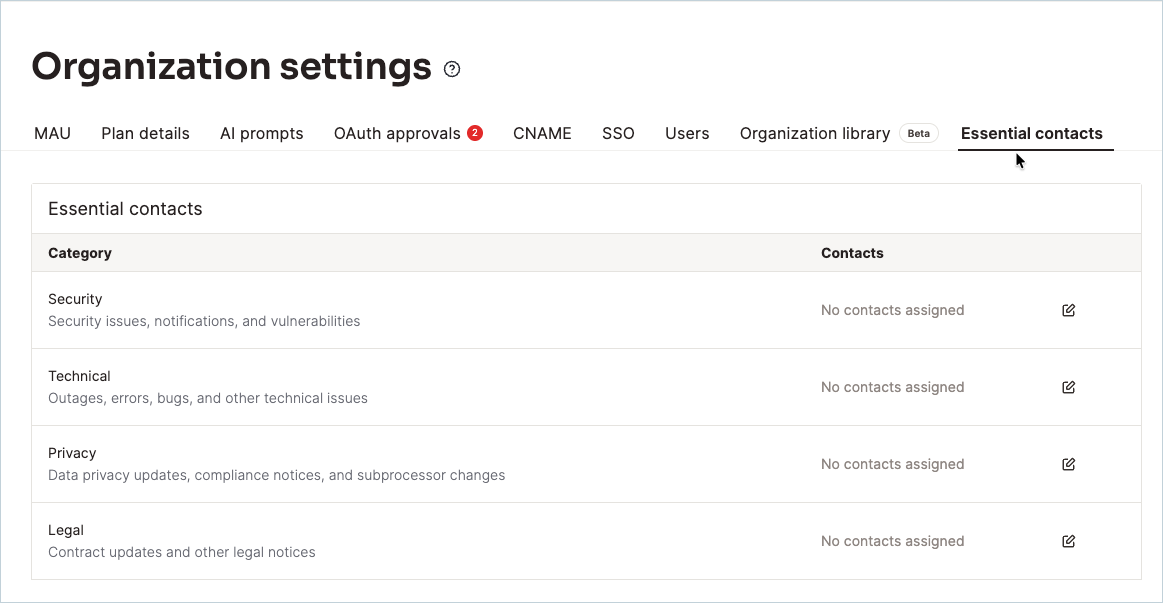Edit contacts for the Security category
This screenshot has width=1163, height=603.
(1068, 310)
